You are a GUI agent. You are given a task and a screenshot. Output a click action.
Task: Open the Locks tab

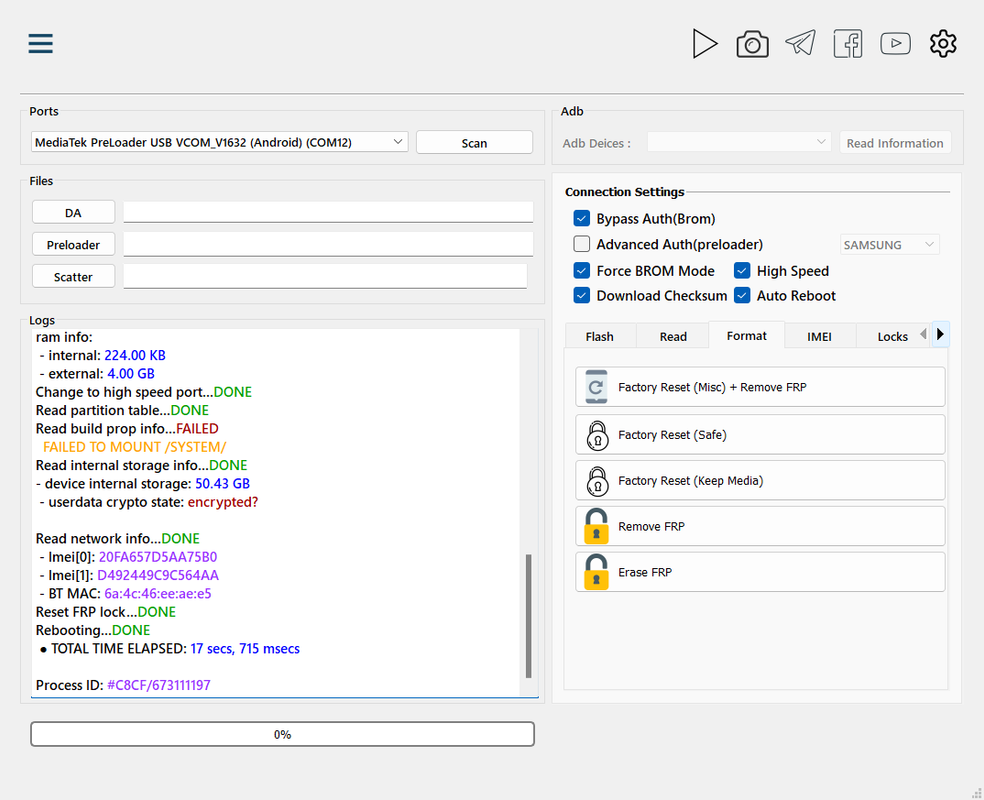click(892, 336)
